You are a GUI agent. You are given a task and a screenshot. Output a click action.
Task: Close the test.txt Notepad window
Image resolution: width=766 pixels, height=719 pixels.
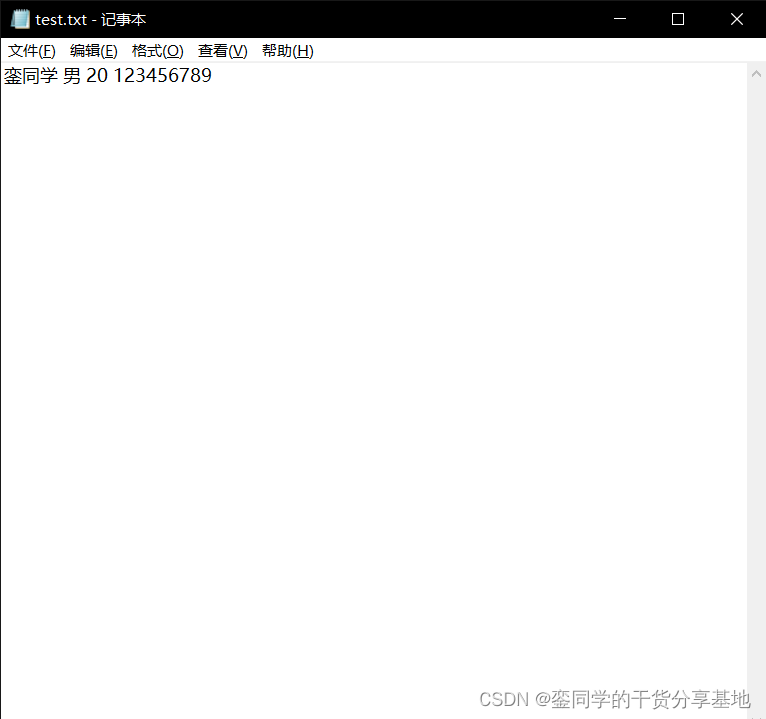737,19
